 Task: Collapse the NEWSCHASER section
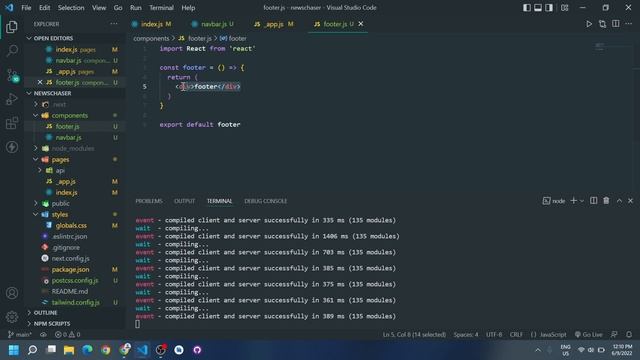(x=52, y=93)
